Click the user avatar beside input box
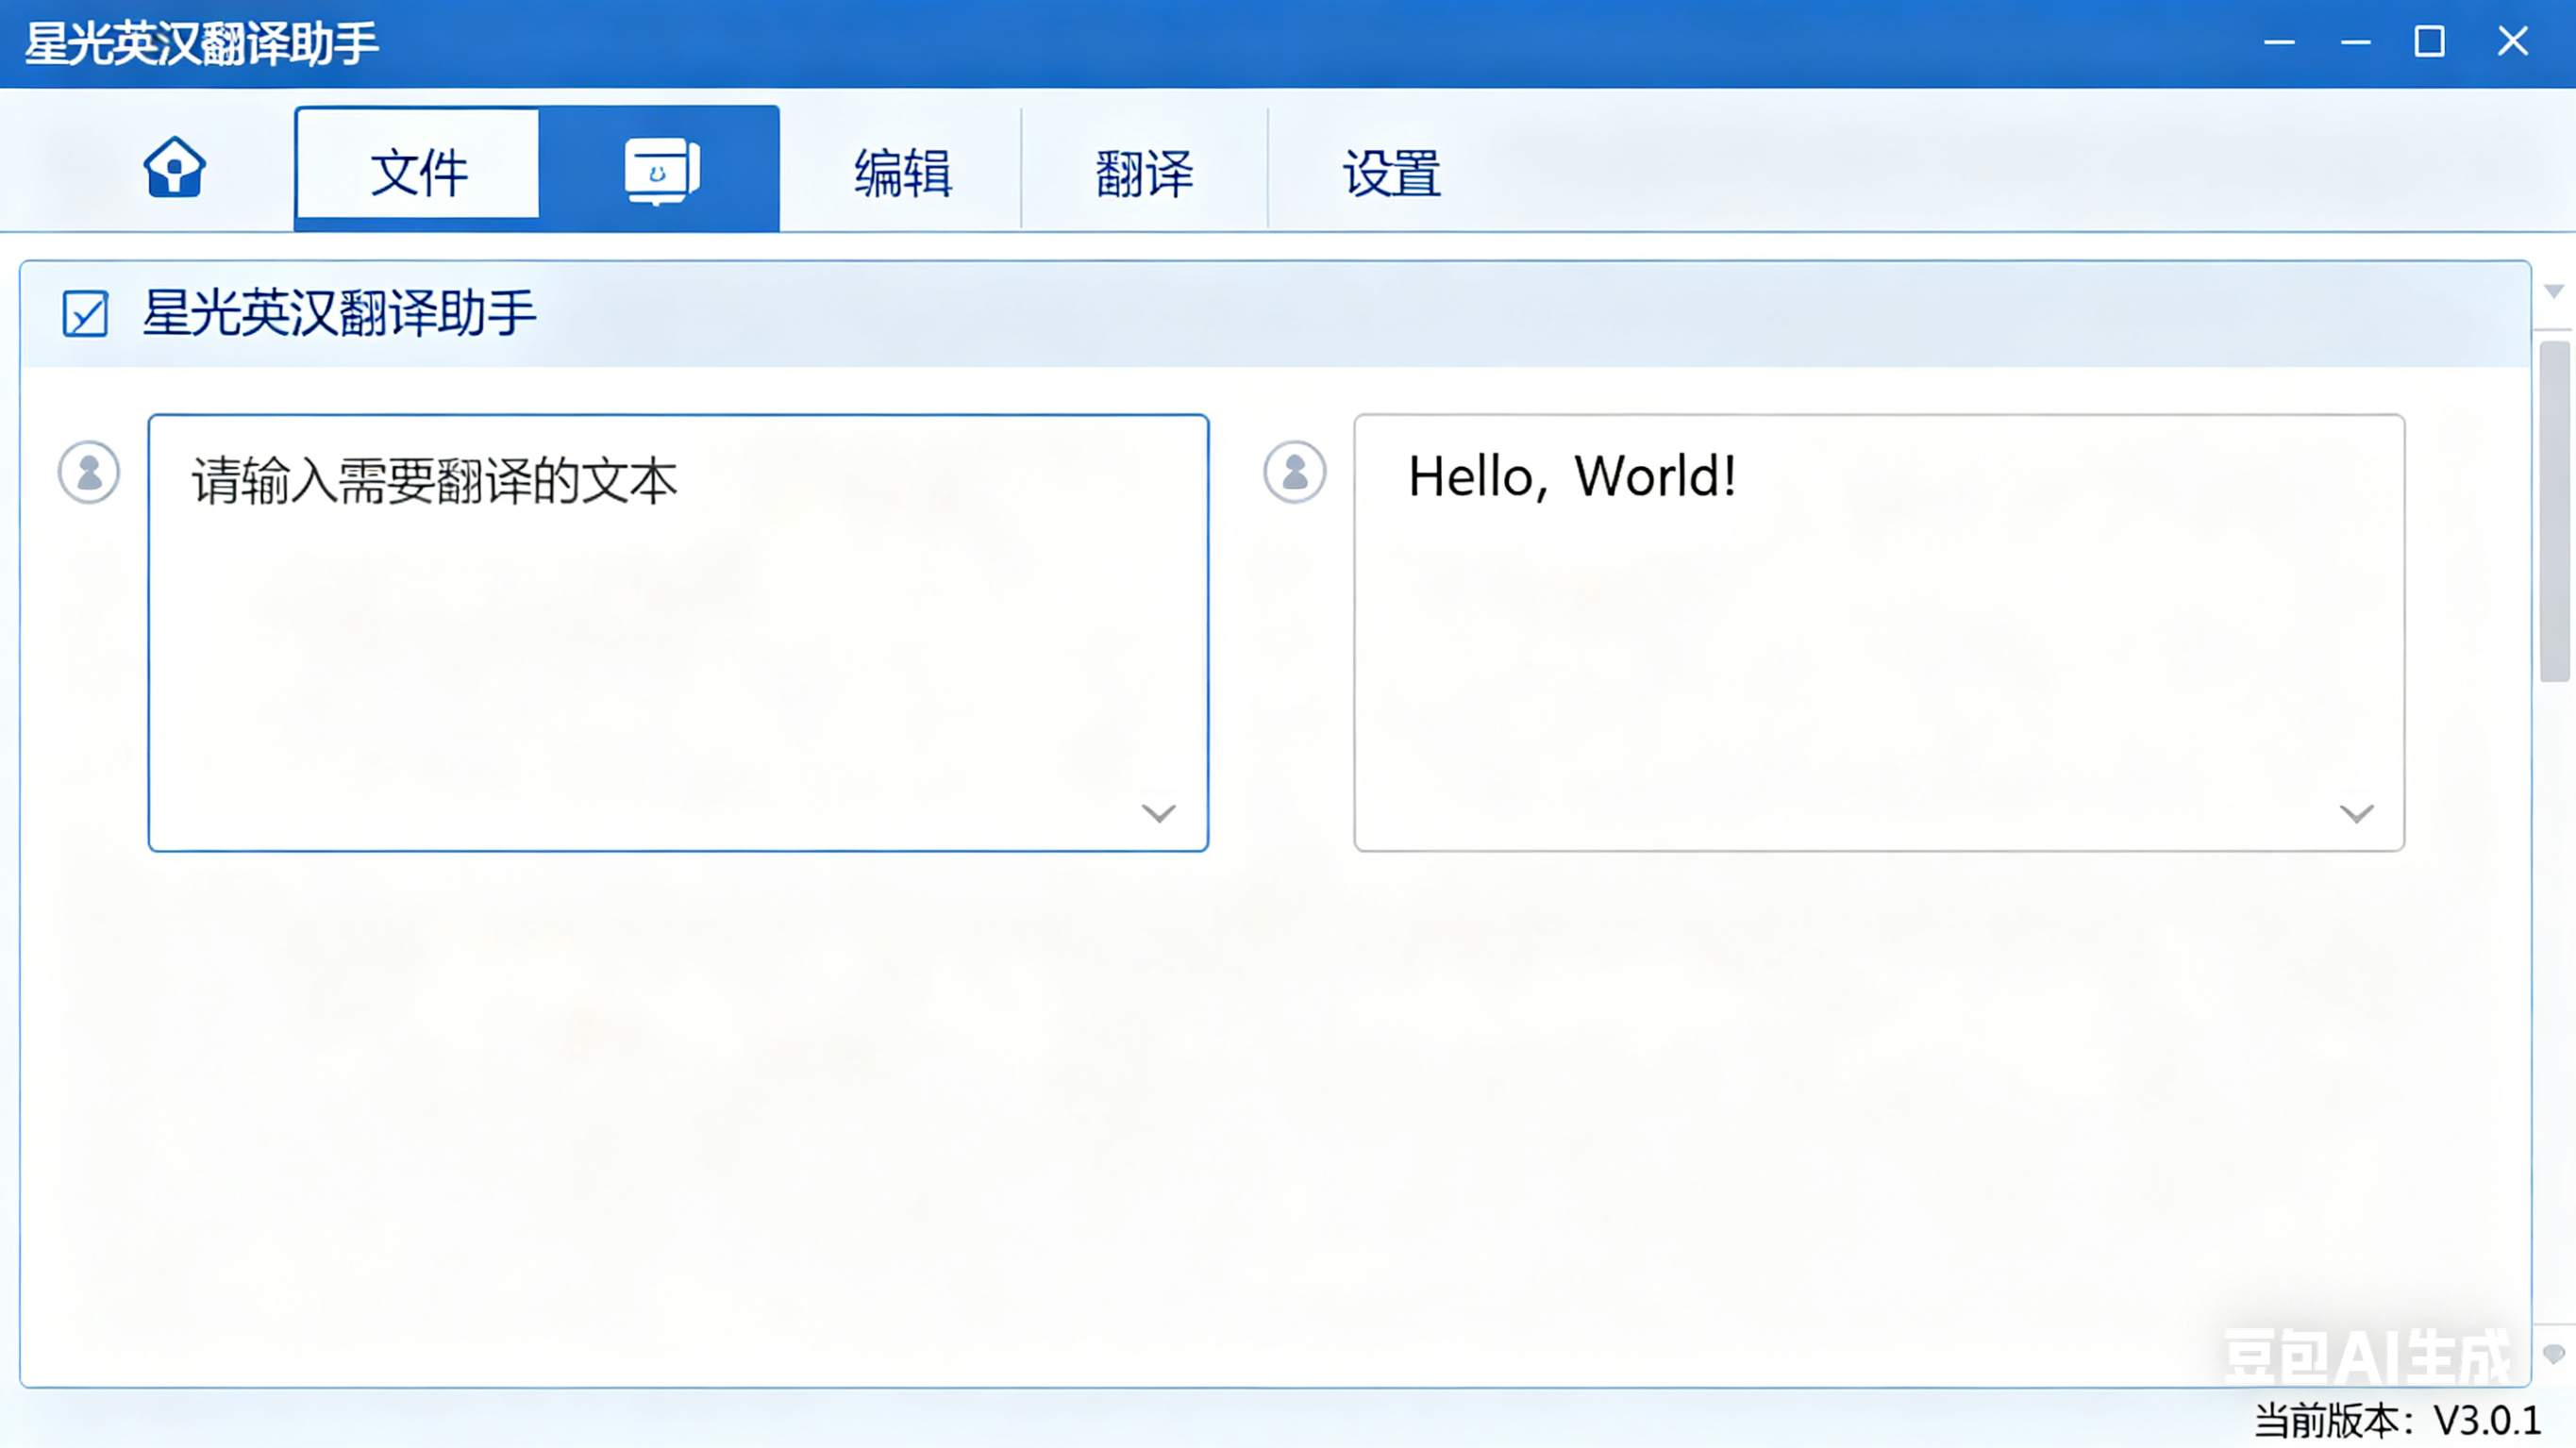2576x1448 pixels. pos(89,472)
